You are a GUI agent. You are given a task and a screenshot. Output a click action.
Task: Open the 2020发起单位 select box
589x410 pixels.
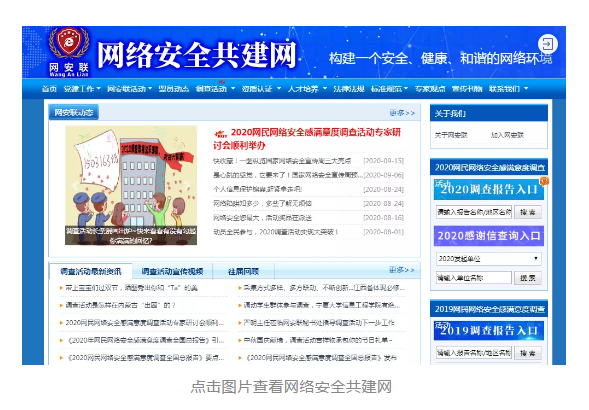(488, 259)
